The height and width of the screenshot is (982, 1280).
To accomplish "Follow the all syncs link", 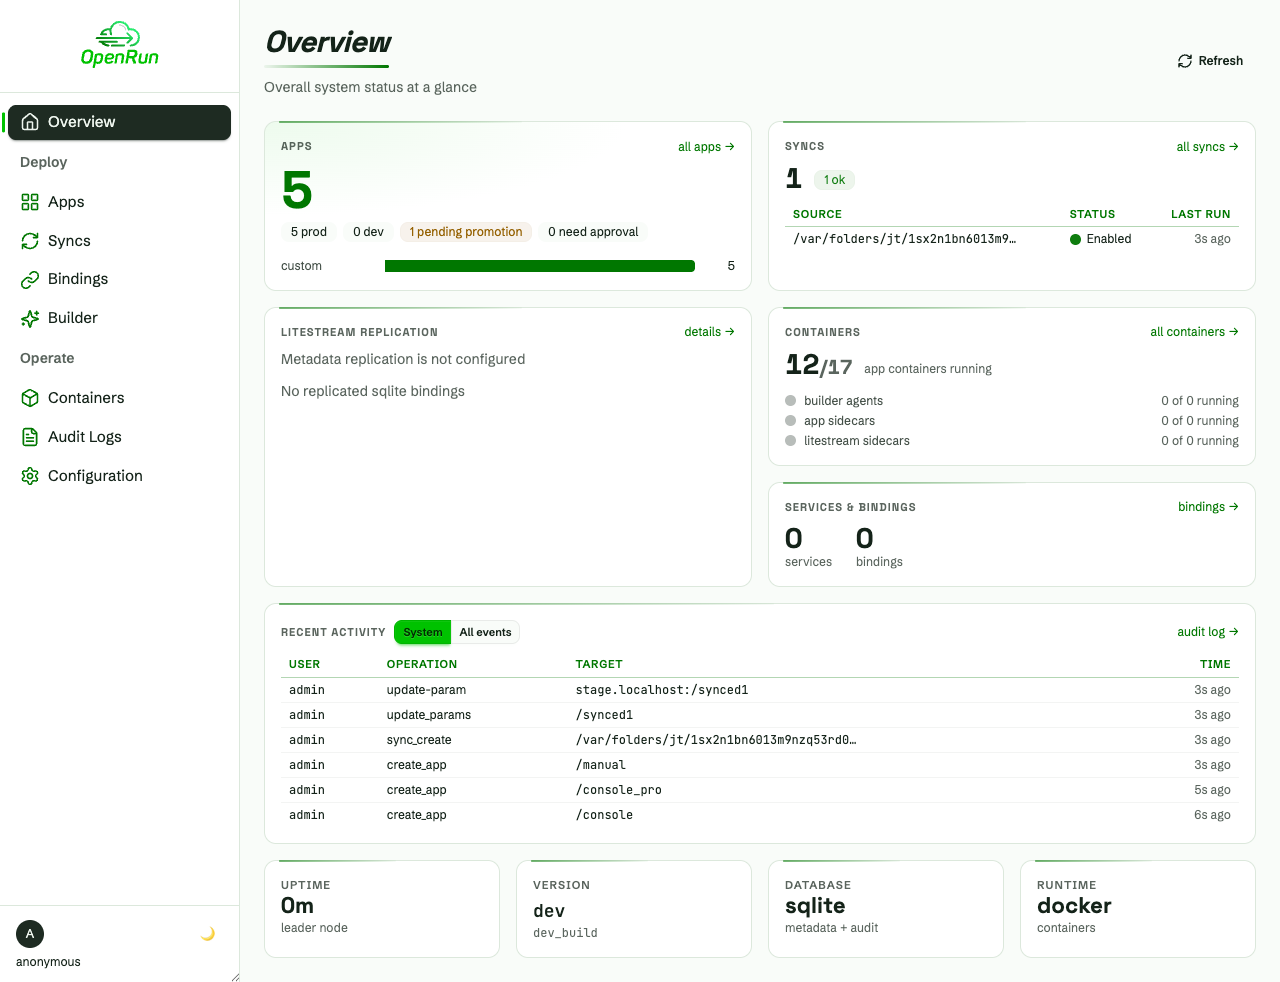I will point(1207,147).
